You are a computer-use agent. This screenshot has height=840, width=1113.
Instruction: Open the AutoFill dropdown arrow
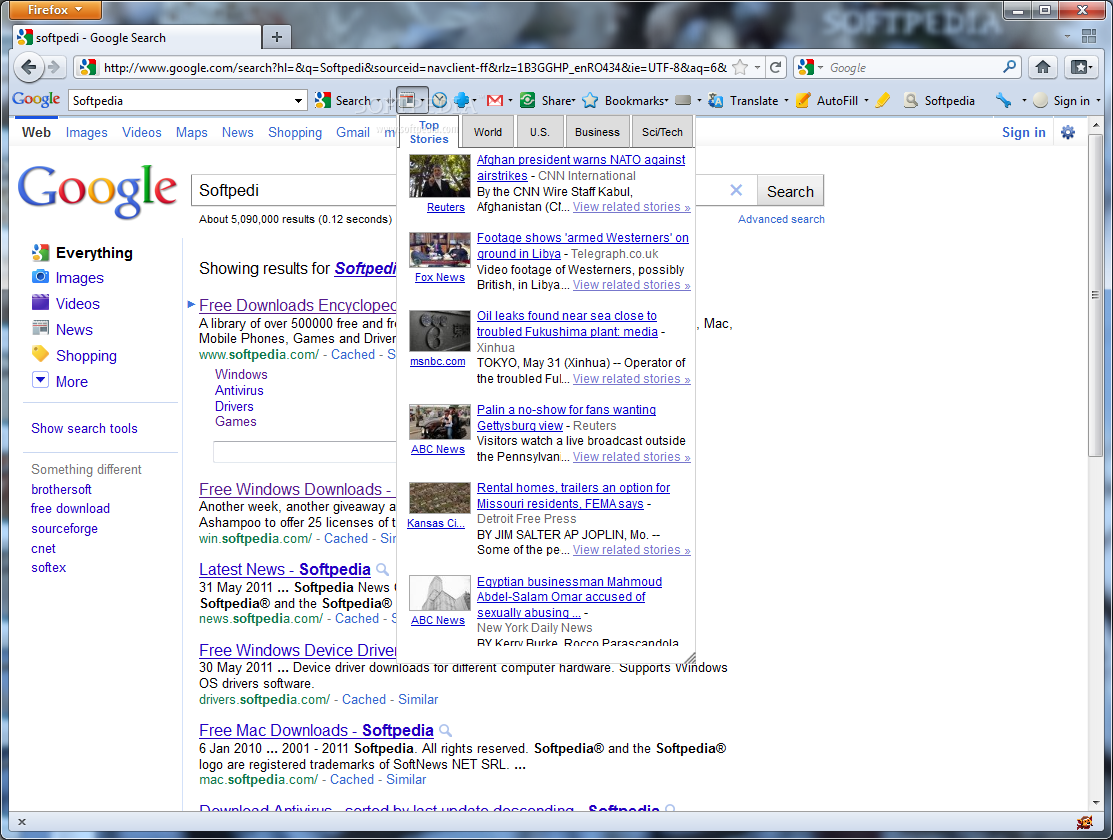point(866,101)
